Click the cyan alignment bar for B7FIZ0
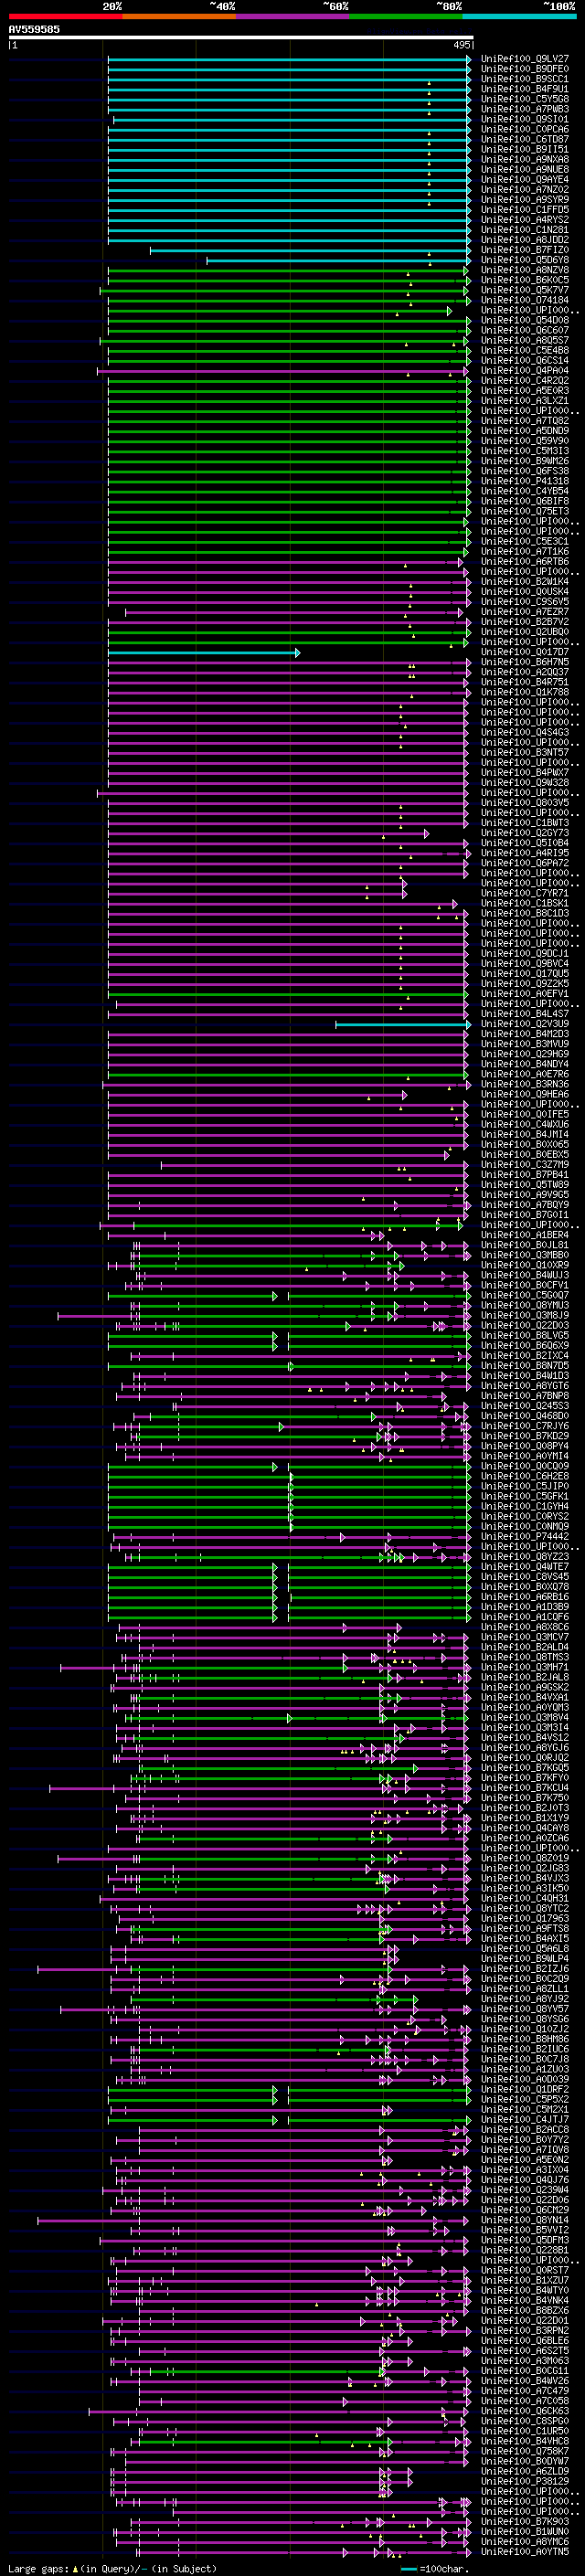The width and height of the screenshot is (585, 2576). click(x=310, y=250)
